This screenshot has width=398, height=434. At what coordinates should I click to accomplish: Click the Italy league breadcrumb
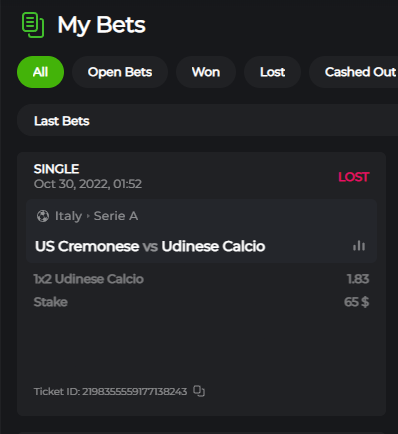(68, 216)
